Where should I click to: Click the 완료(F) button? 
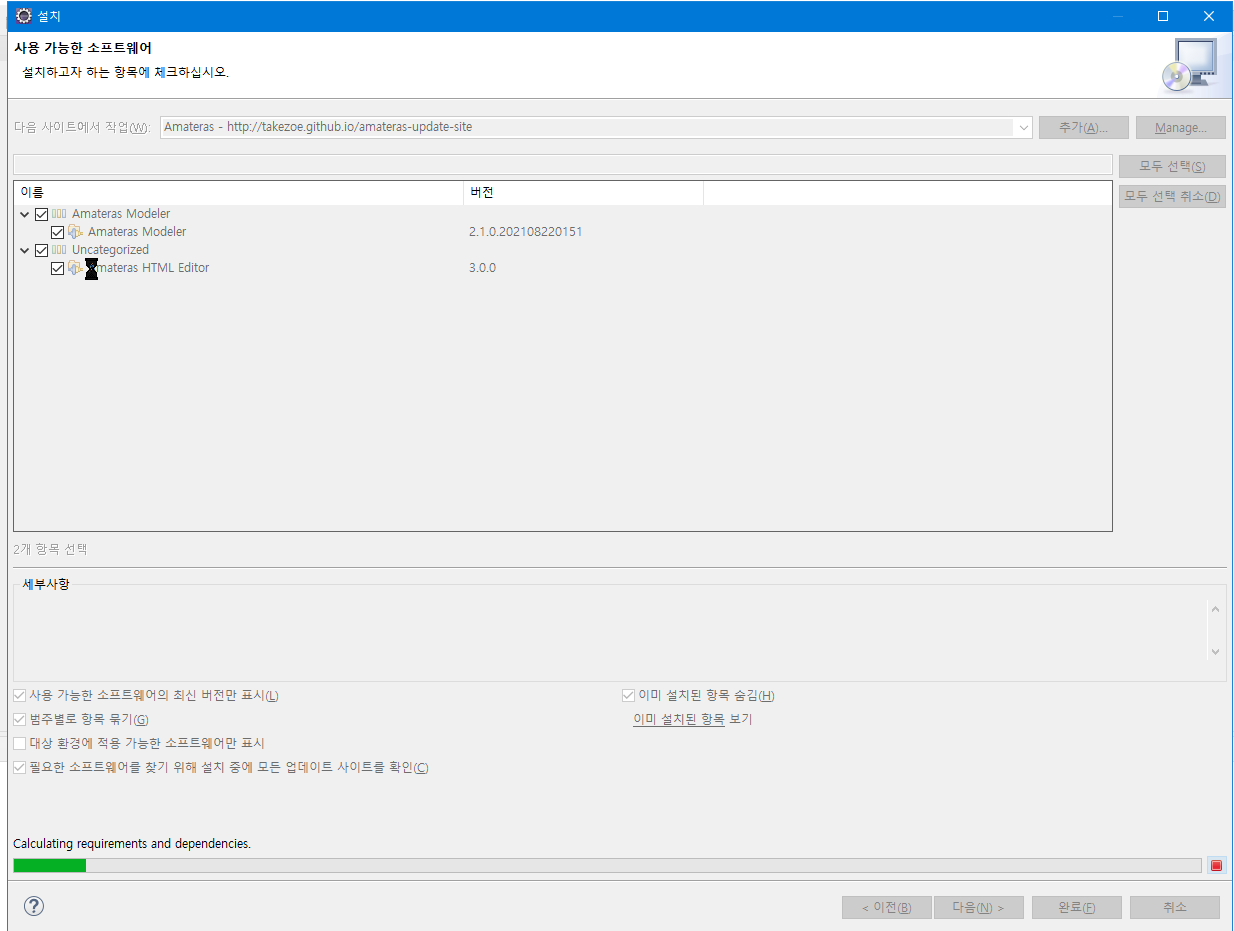[1077, 908]
